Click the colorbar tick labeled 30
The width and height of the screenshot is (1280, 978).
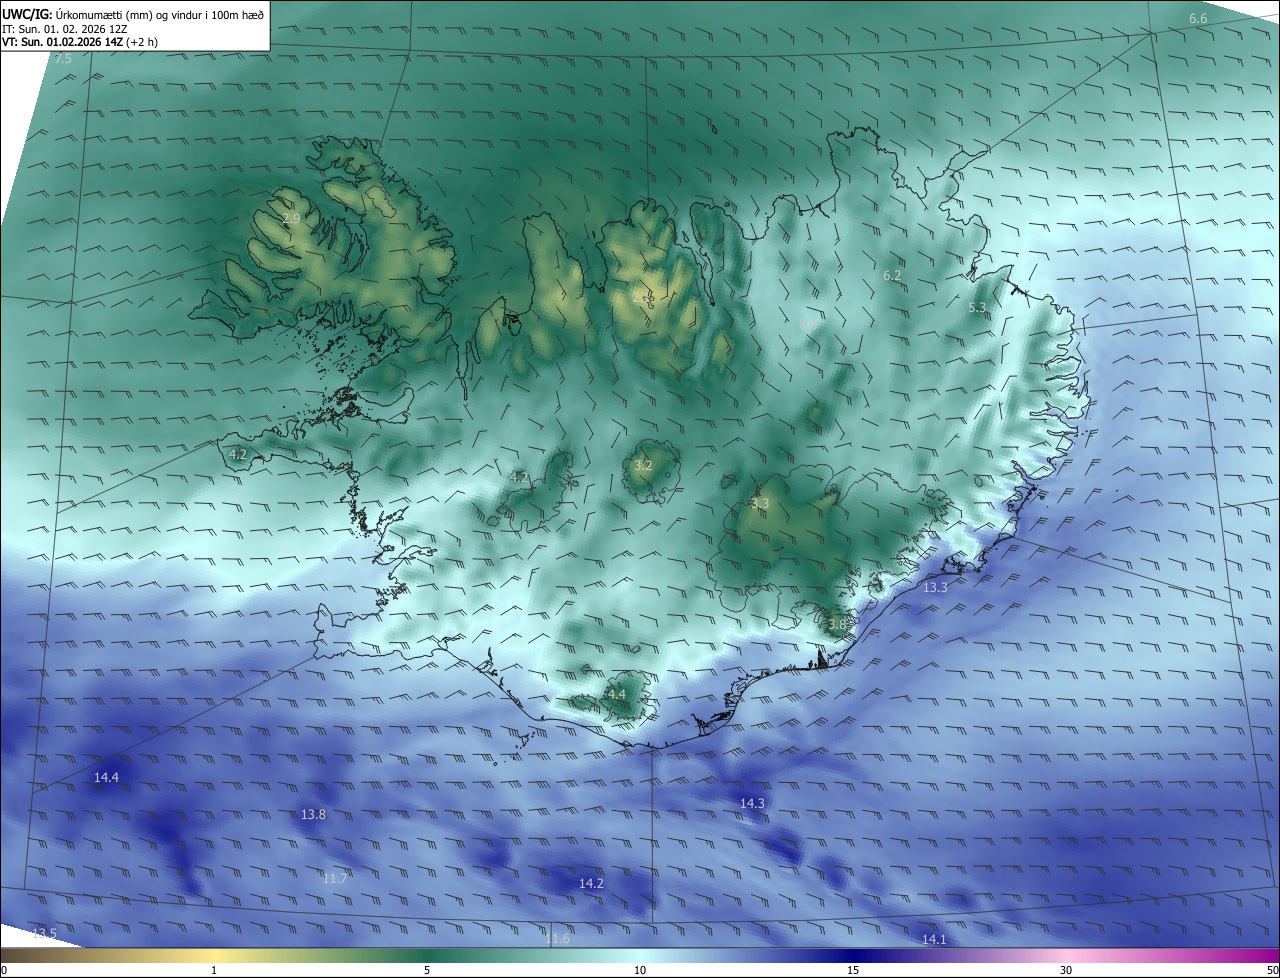(x=1066, y=970)
